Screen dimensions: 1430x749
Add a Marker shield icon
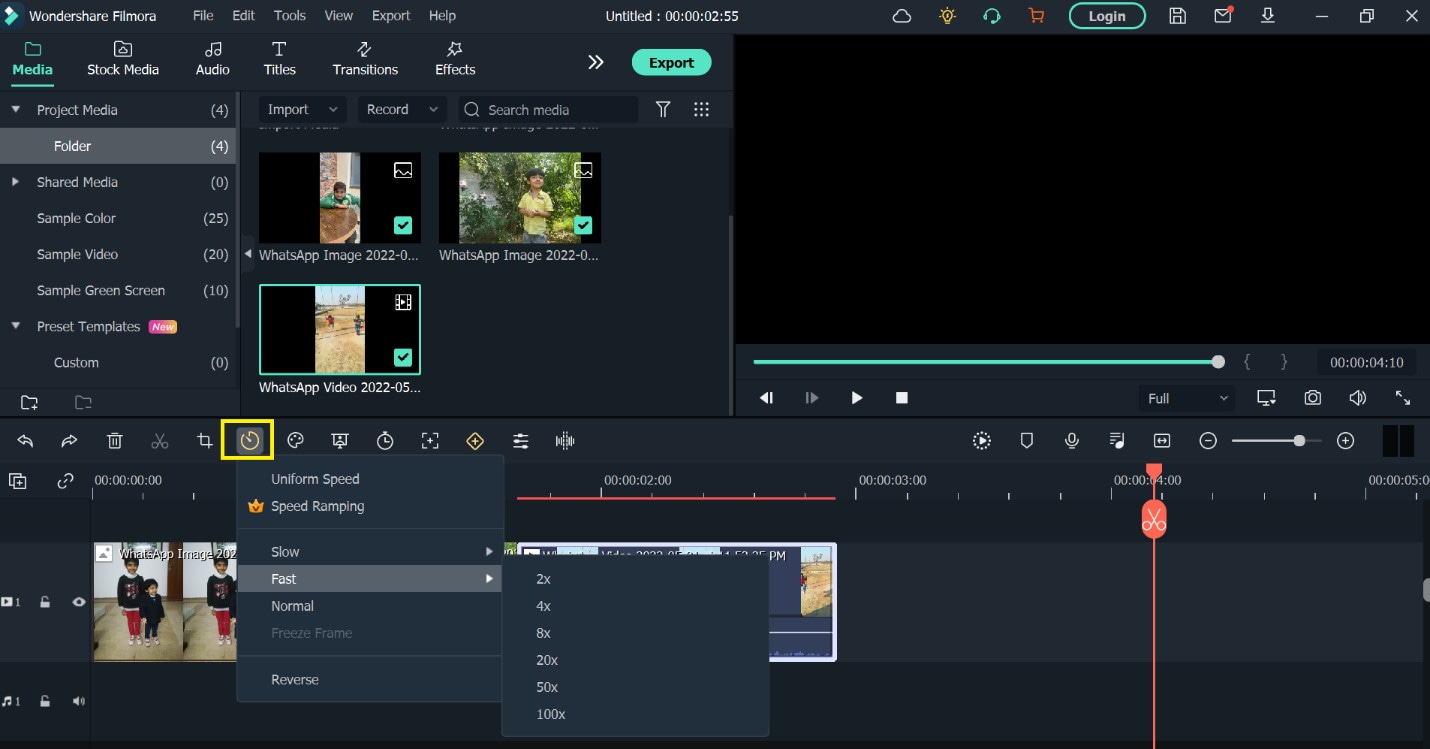(x=1027, y=441)
